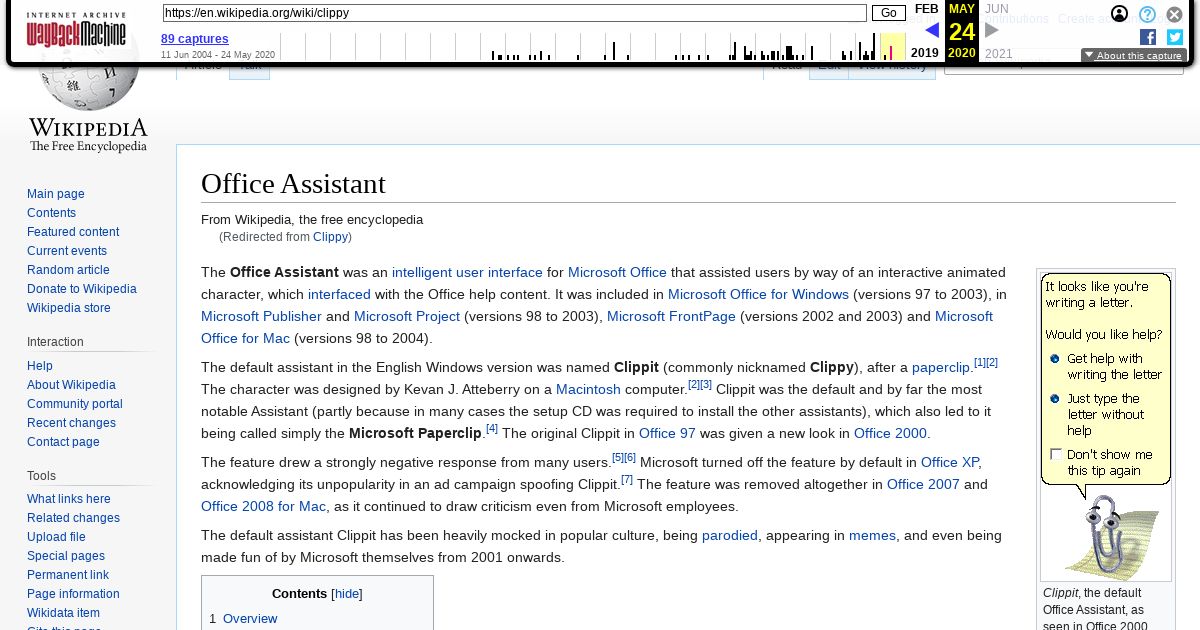The width and height of the screenshot is (1200, 630).
Task: Open Recent changes link
Action: tap(71, 423)
